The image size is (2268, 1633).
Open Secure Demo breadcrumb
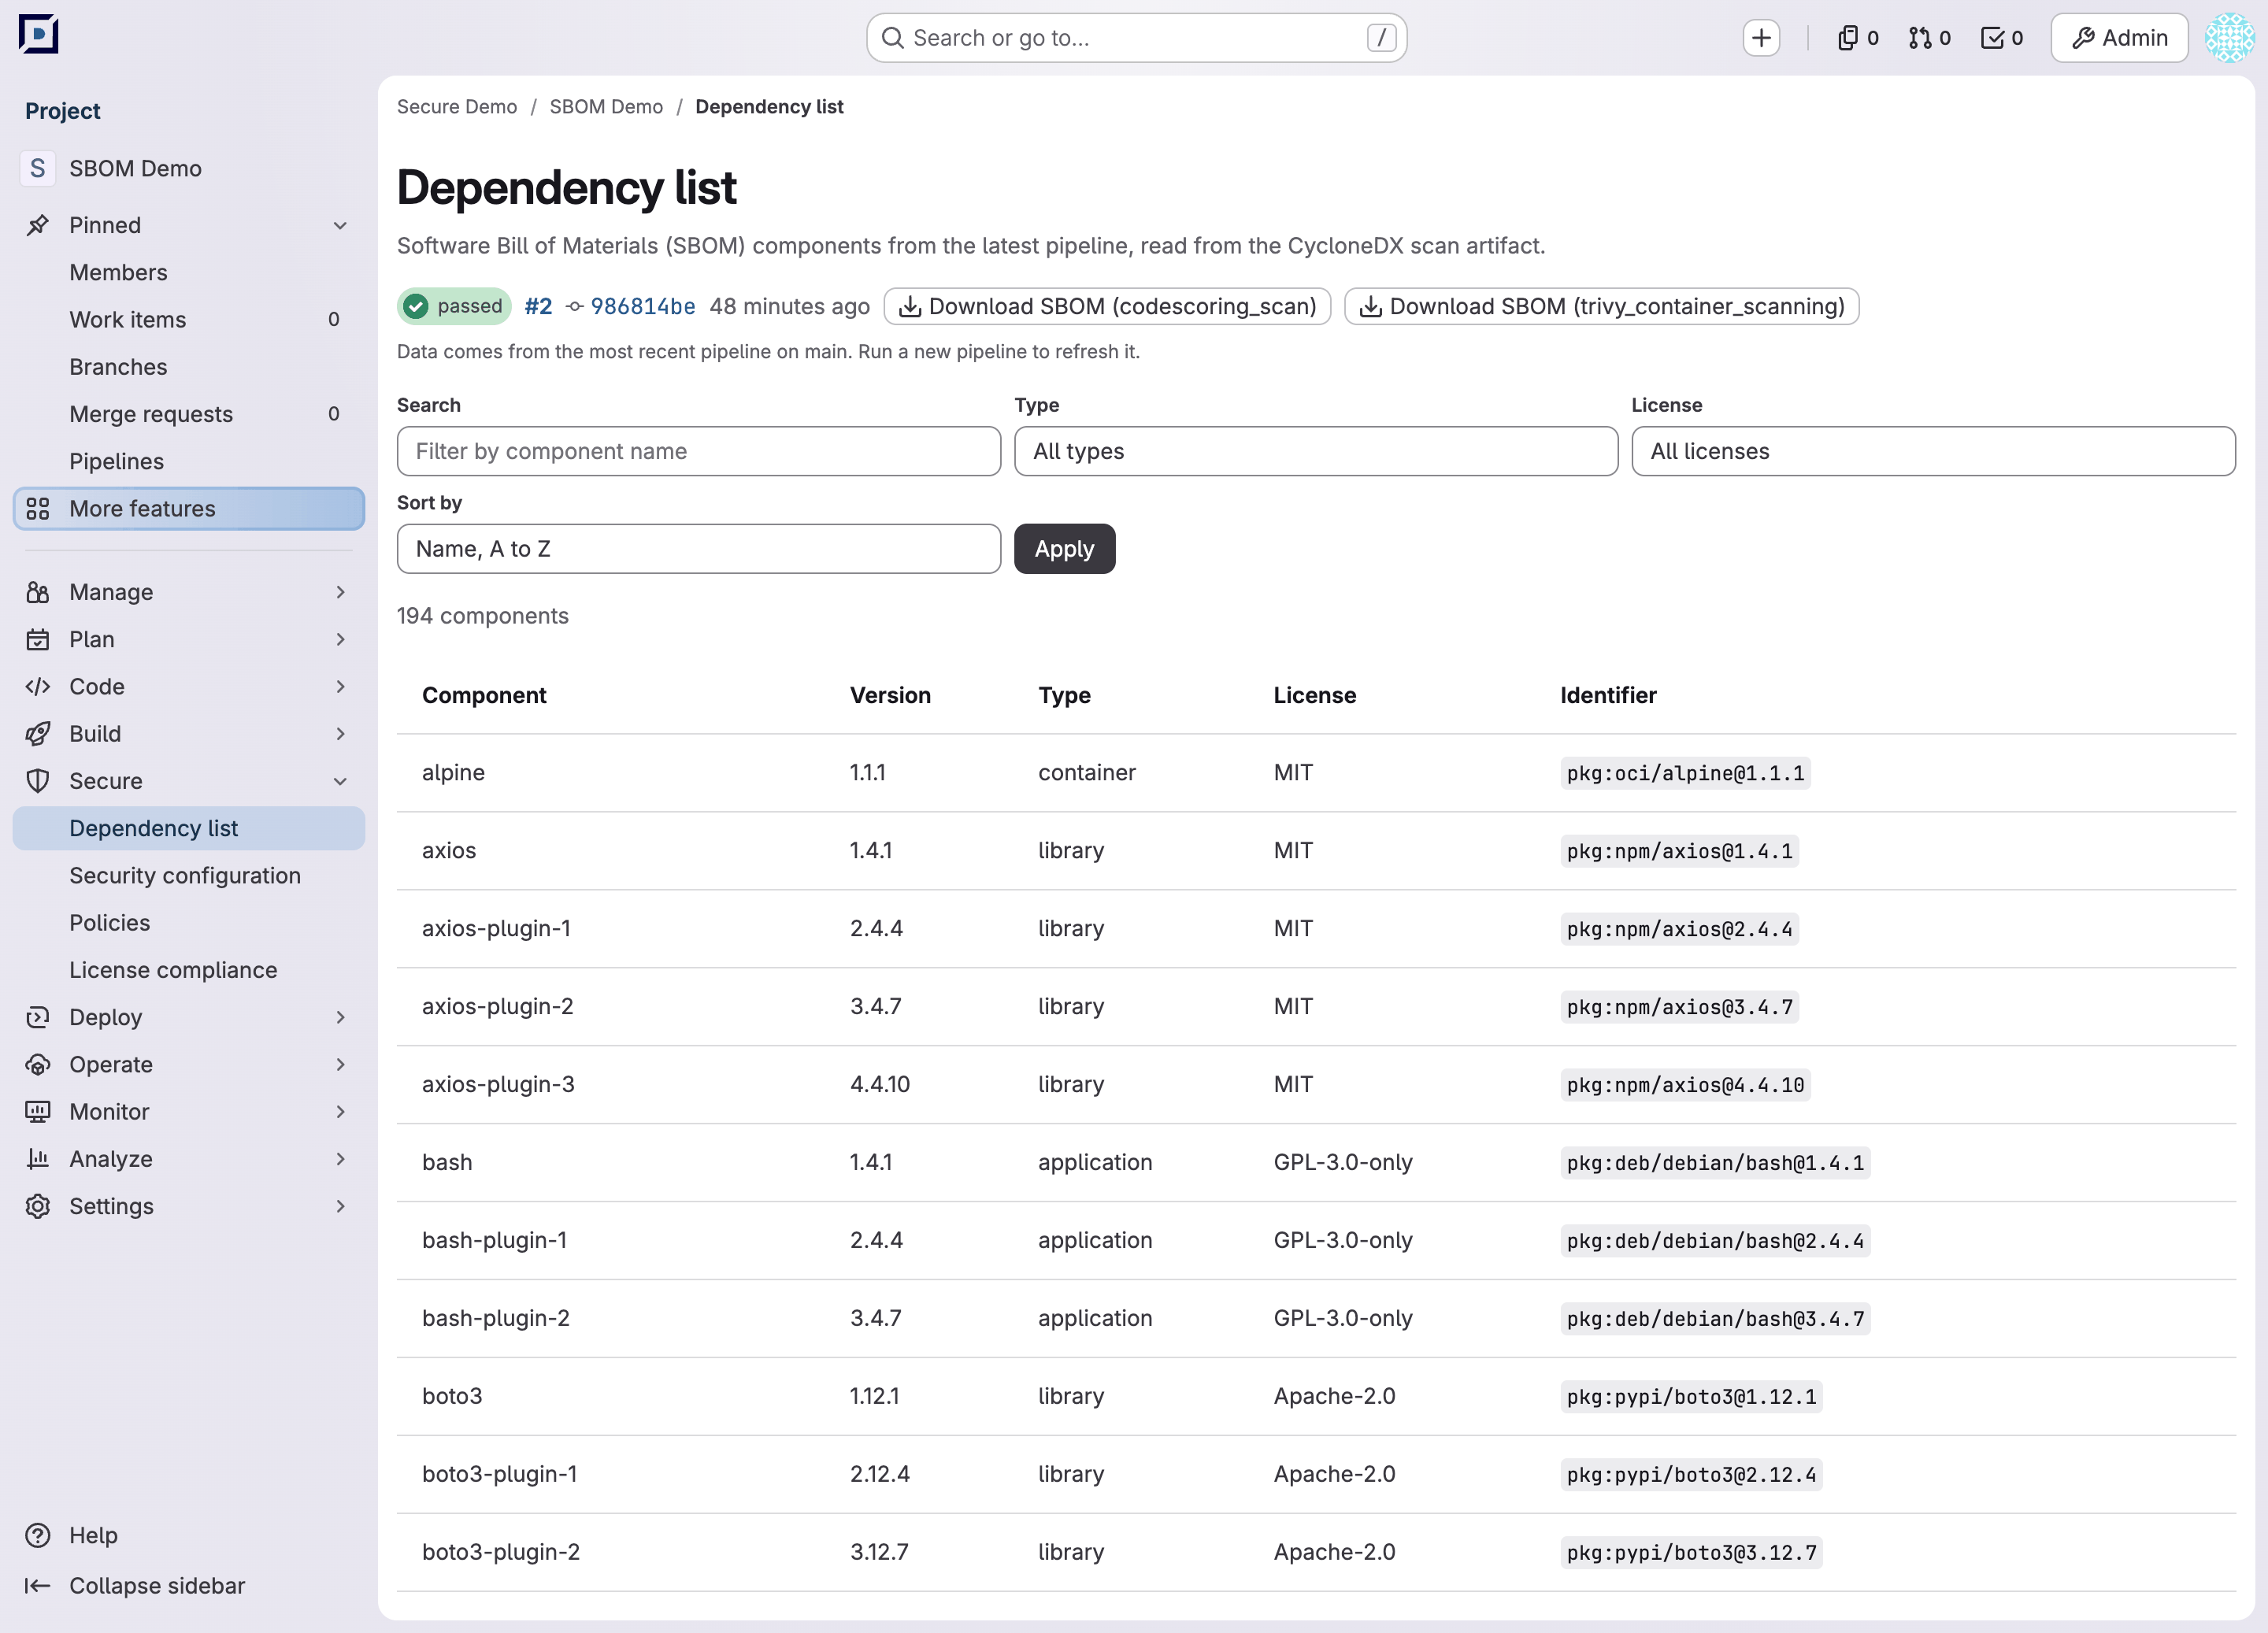pyautogui.click(x=457, y=107)
